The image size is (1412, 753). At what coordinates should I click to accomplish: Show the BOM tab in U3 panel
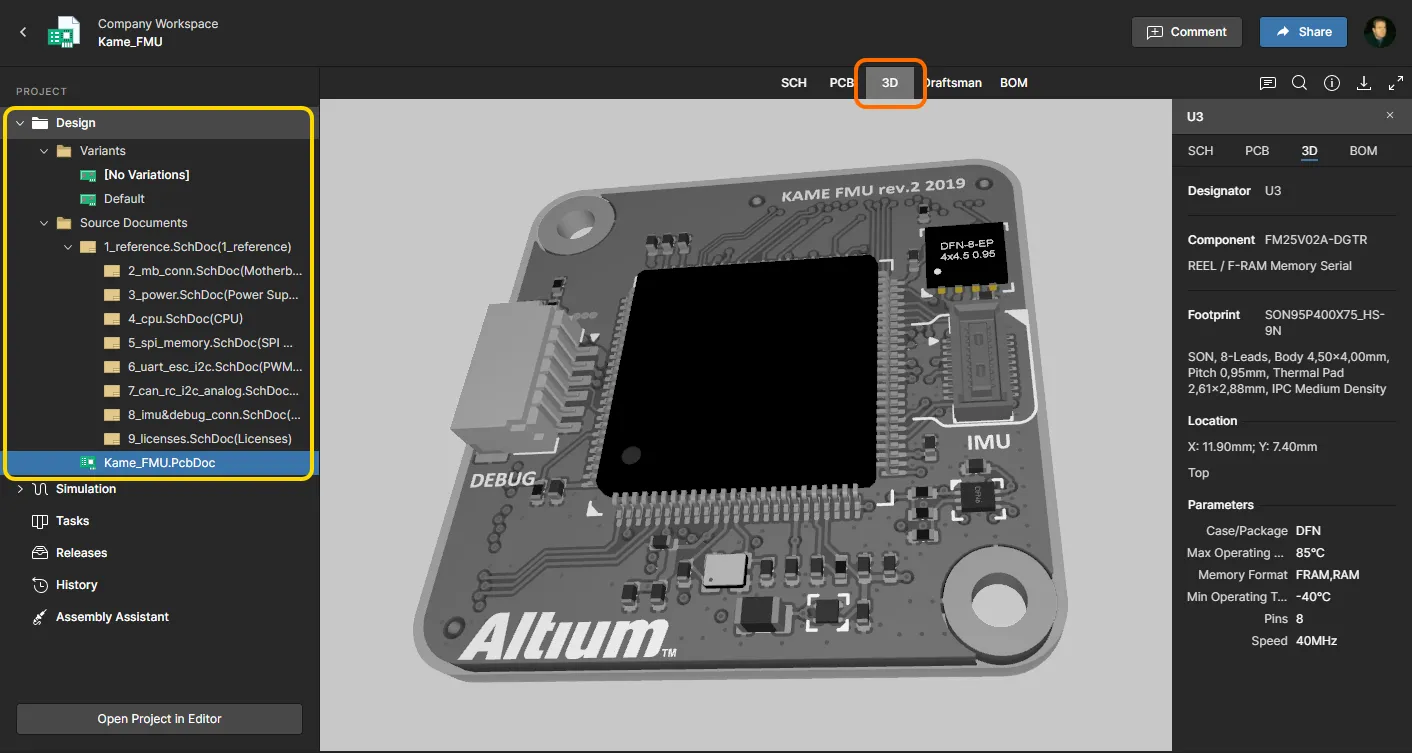click(x=1363, y=151)
